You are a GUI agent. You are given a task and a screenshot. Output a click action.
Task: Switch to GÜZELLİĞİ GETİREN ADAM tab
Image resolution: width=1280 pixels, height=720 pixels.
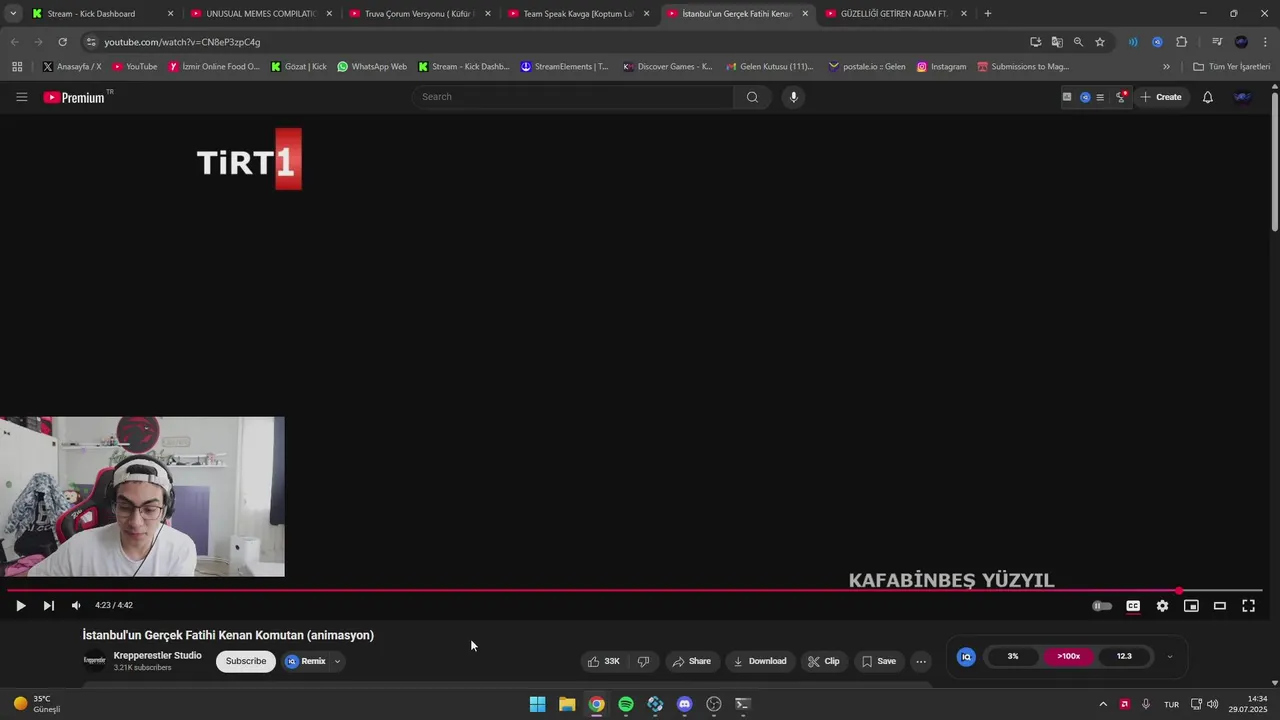[894, 14]
